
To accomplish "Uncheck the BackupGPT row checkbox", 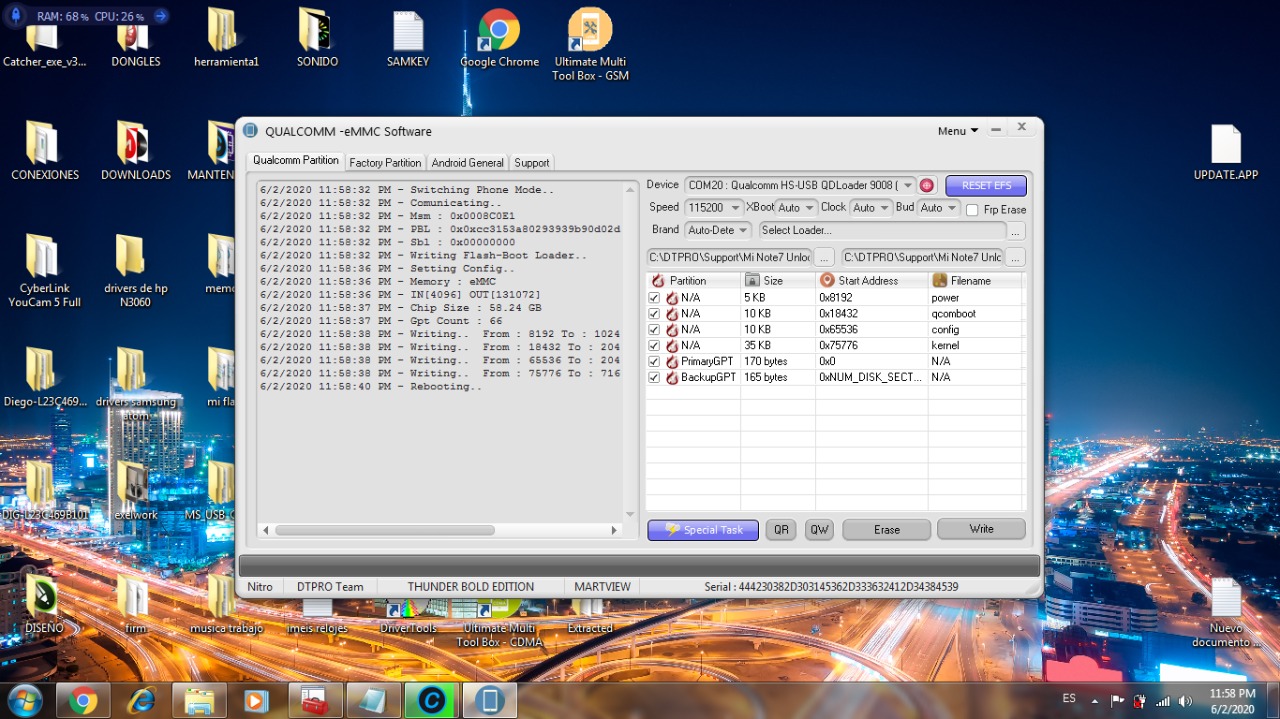I will tap(654, 378).
